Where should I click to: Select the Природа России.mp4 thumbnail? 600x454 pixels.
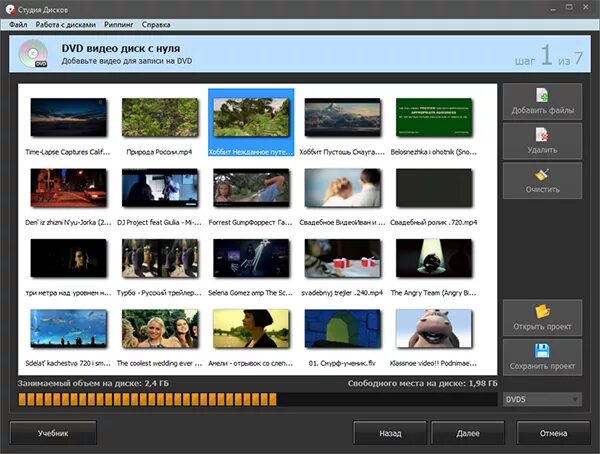160,117
